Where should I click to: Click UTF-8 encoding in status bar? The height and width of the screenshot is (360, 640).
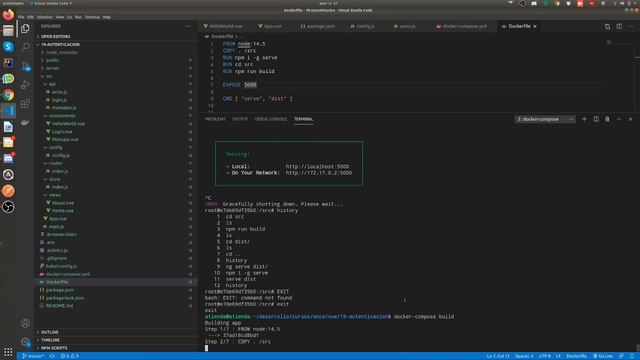coord(544,356)
